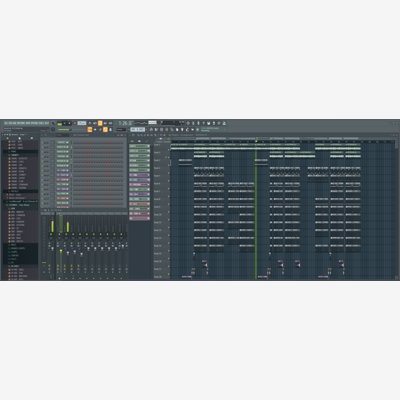Mute the Master track in the mixer
The image size is (400, 400).
point(51,234)
